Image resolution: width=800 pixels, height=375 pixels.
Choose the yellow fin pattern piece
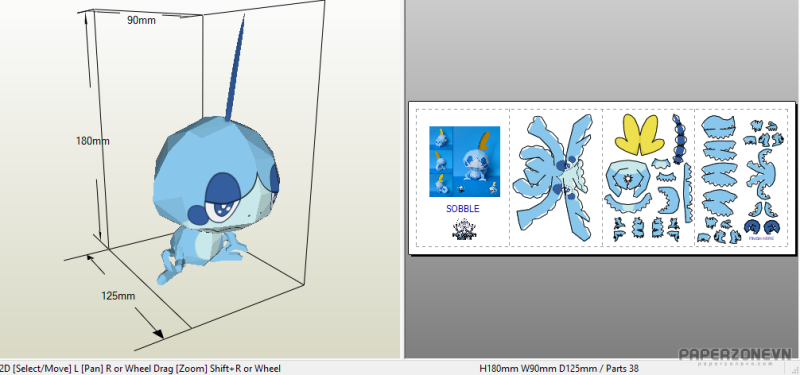639,135
